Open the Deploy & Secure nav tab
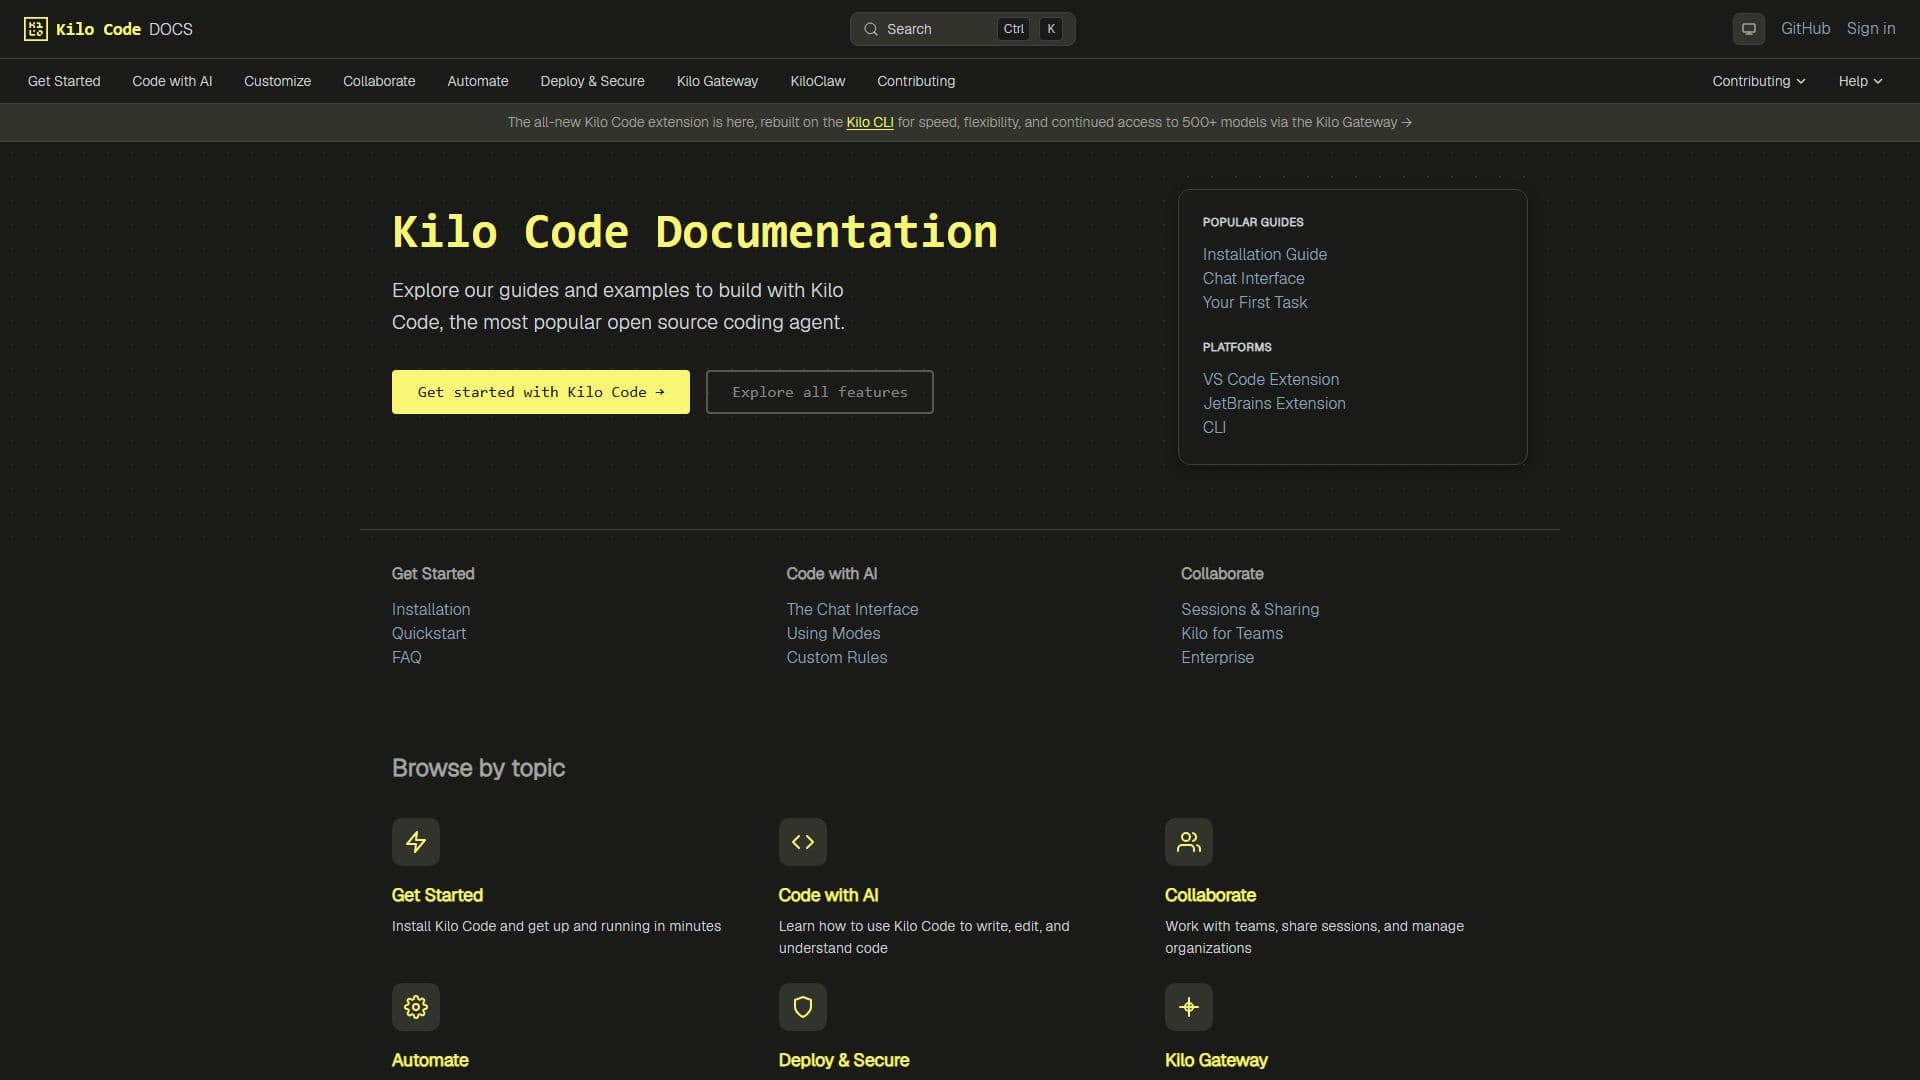The width and height of the screenshot is (1920, 1080). click(592, 81)
